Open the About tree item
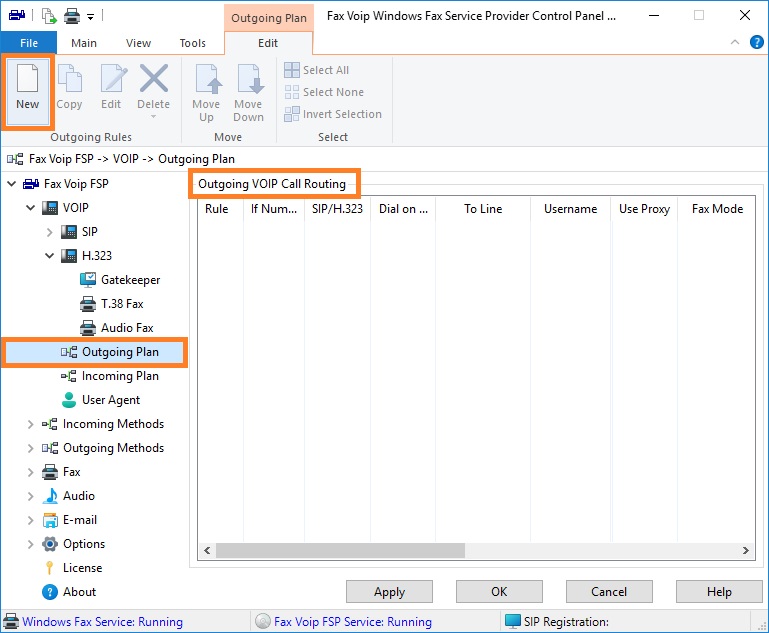Screen dimensions: 769x633 click(x=69, y=592)
